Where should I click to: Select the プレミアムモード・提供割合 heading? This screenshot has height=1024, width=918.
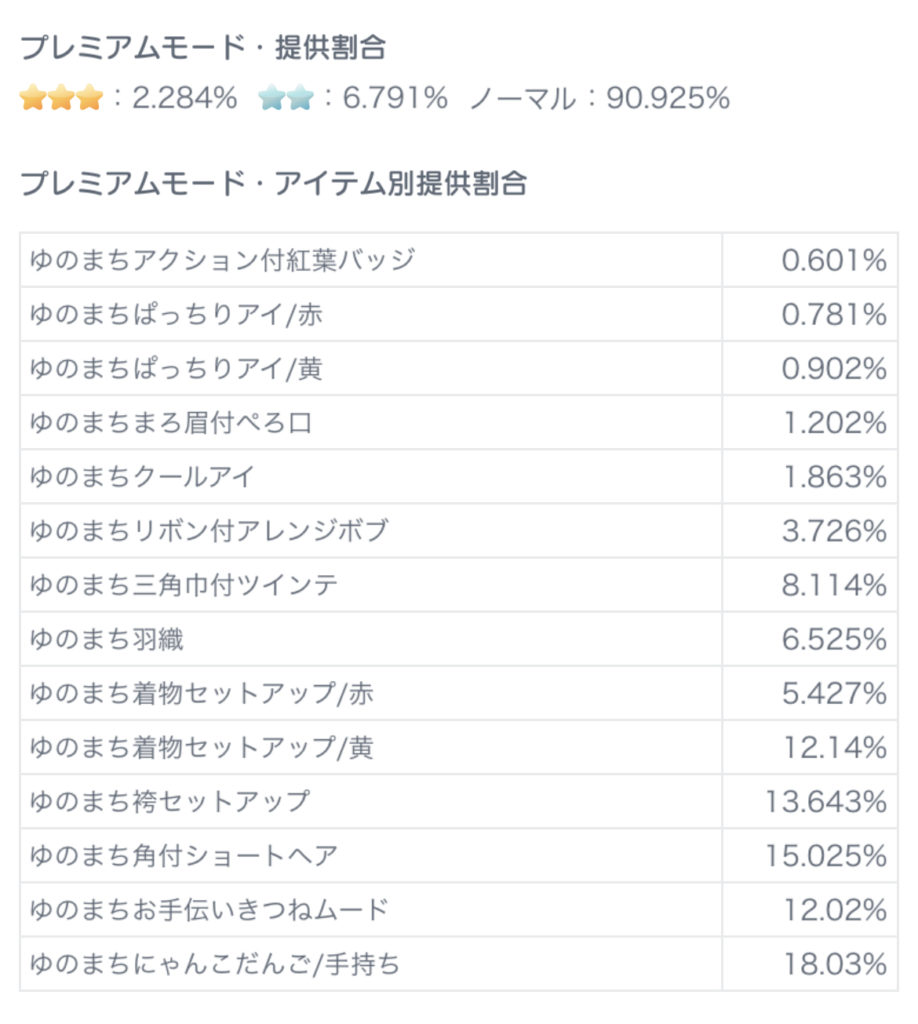point(203,47)
